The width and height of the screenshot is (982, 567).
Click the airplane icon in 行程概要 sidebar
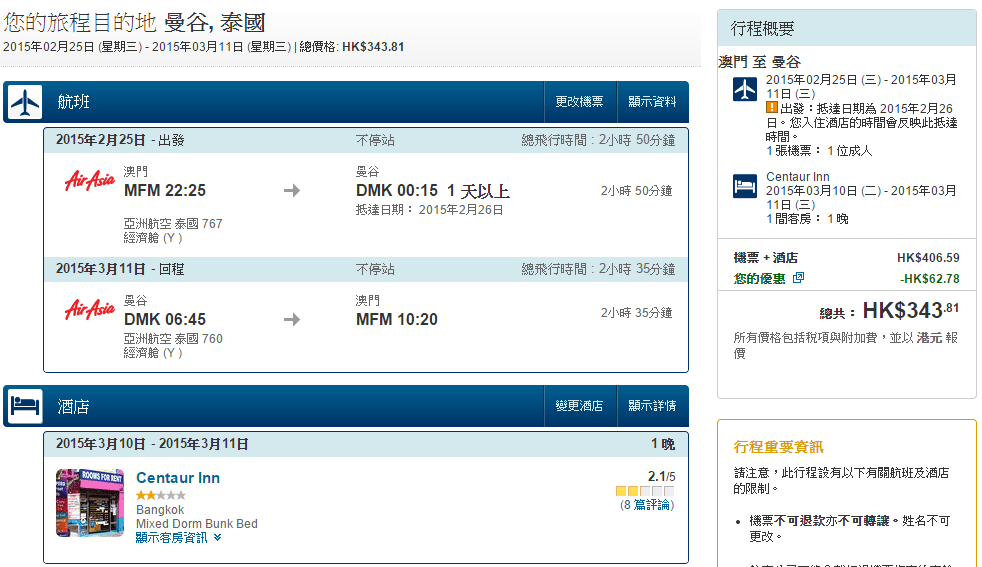click(x=745, y=89)
